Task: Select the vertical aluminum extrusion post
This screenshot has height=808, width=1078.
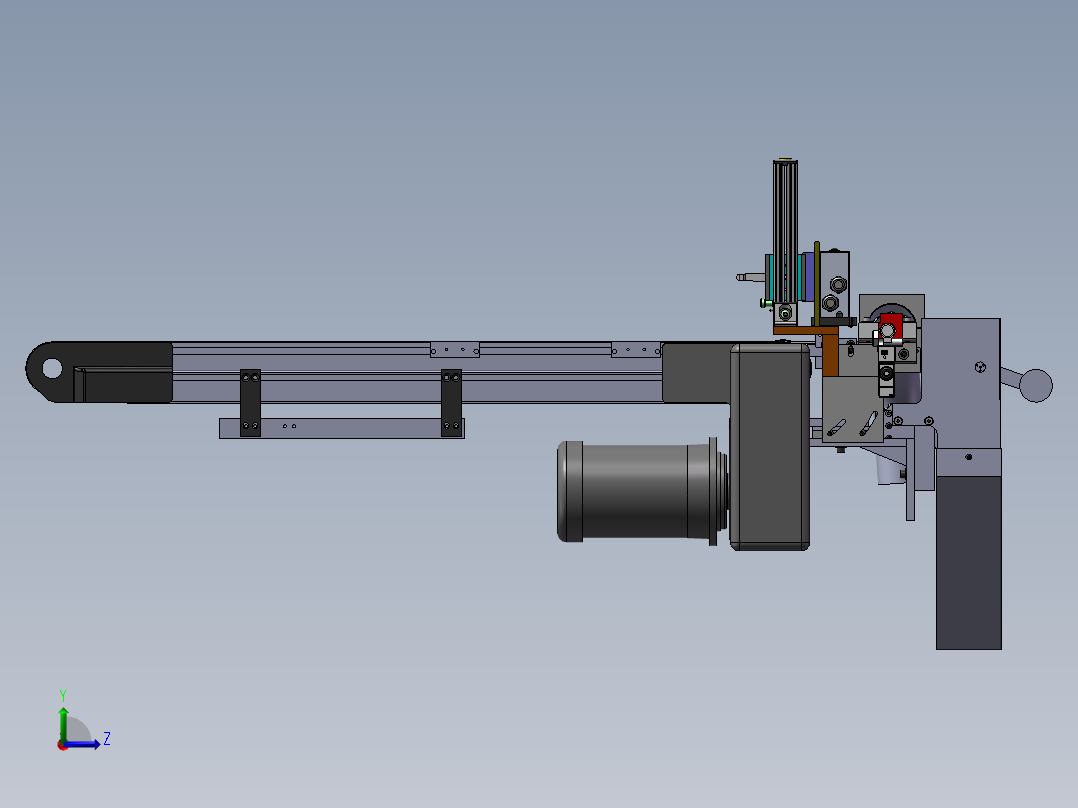Action: 784,225
